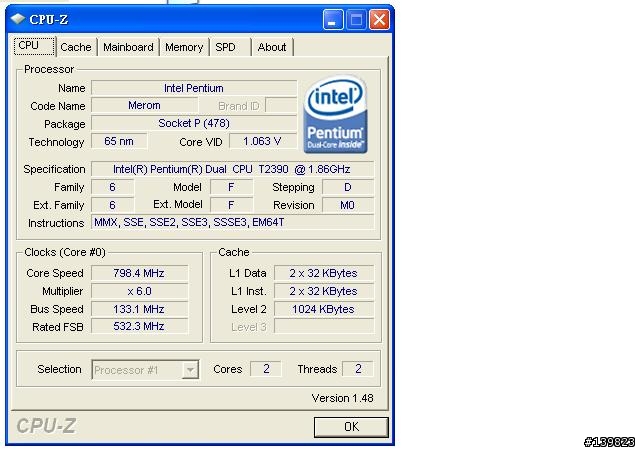Click the Specification field with T2390

click(232, 169)
